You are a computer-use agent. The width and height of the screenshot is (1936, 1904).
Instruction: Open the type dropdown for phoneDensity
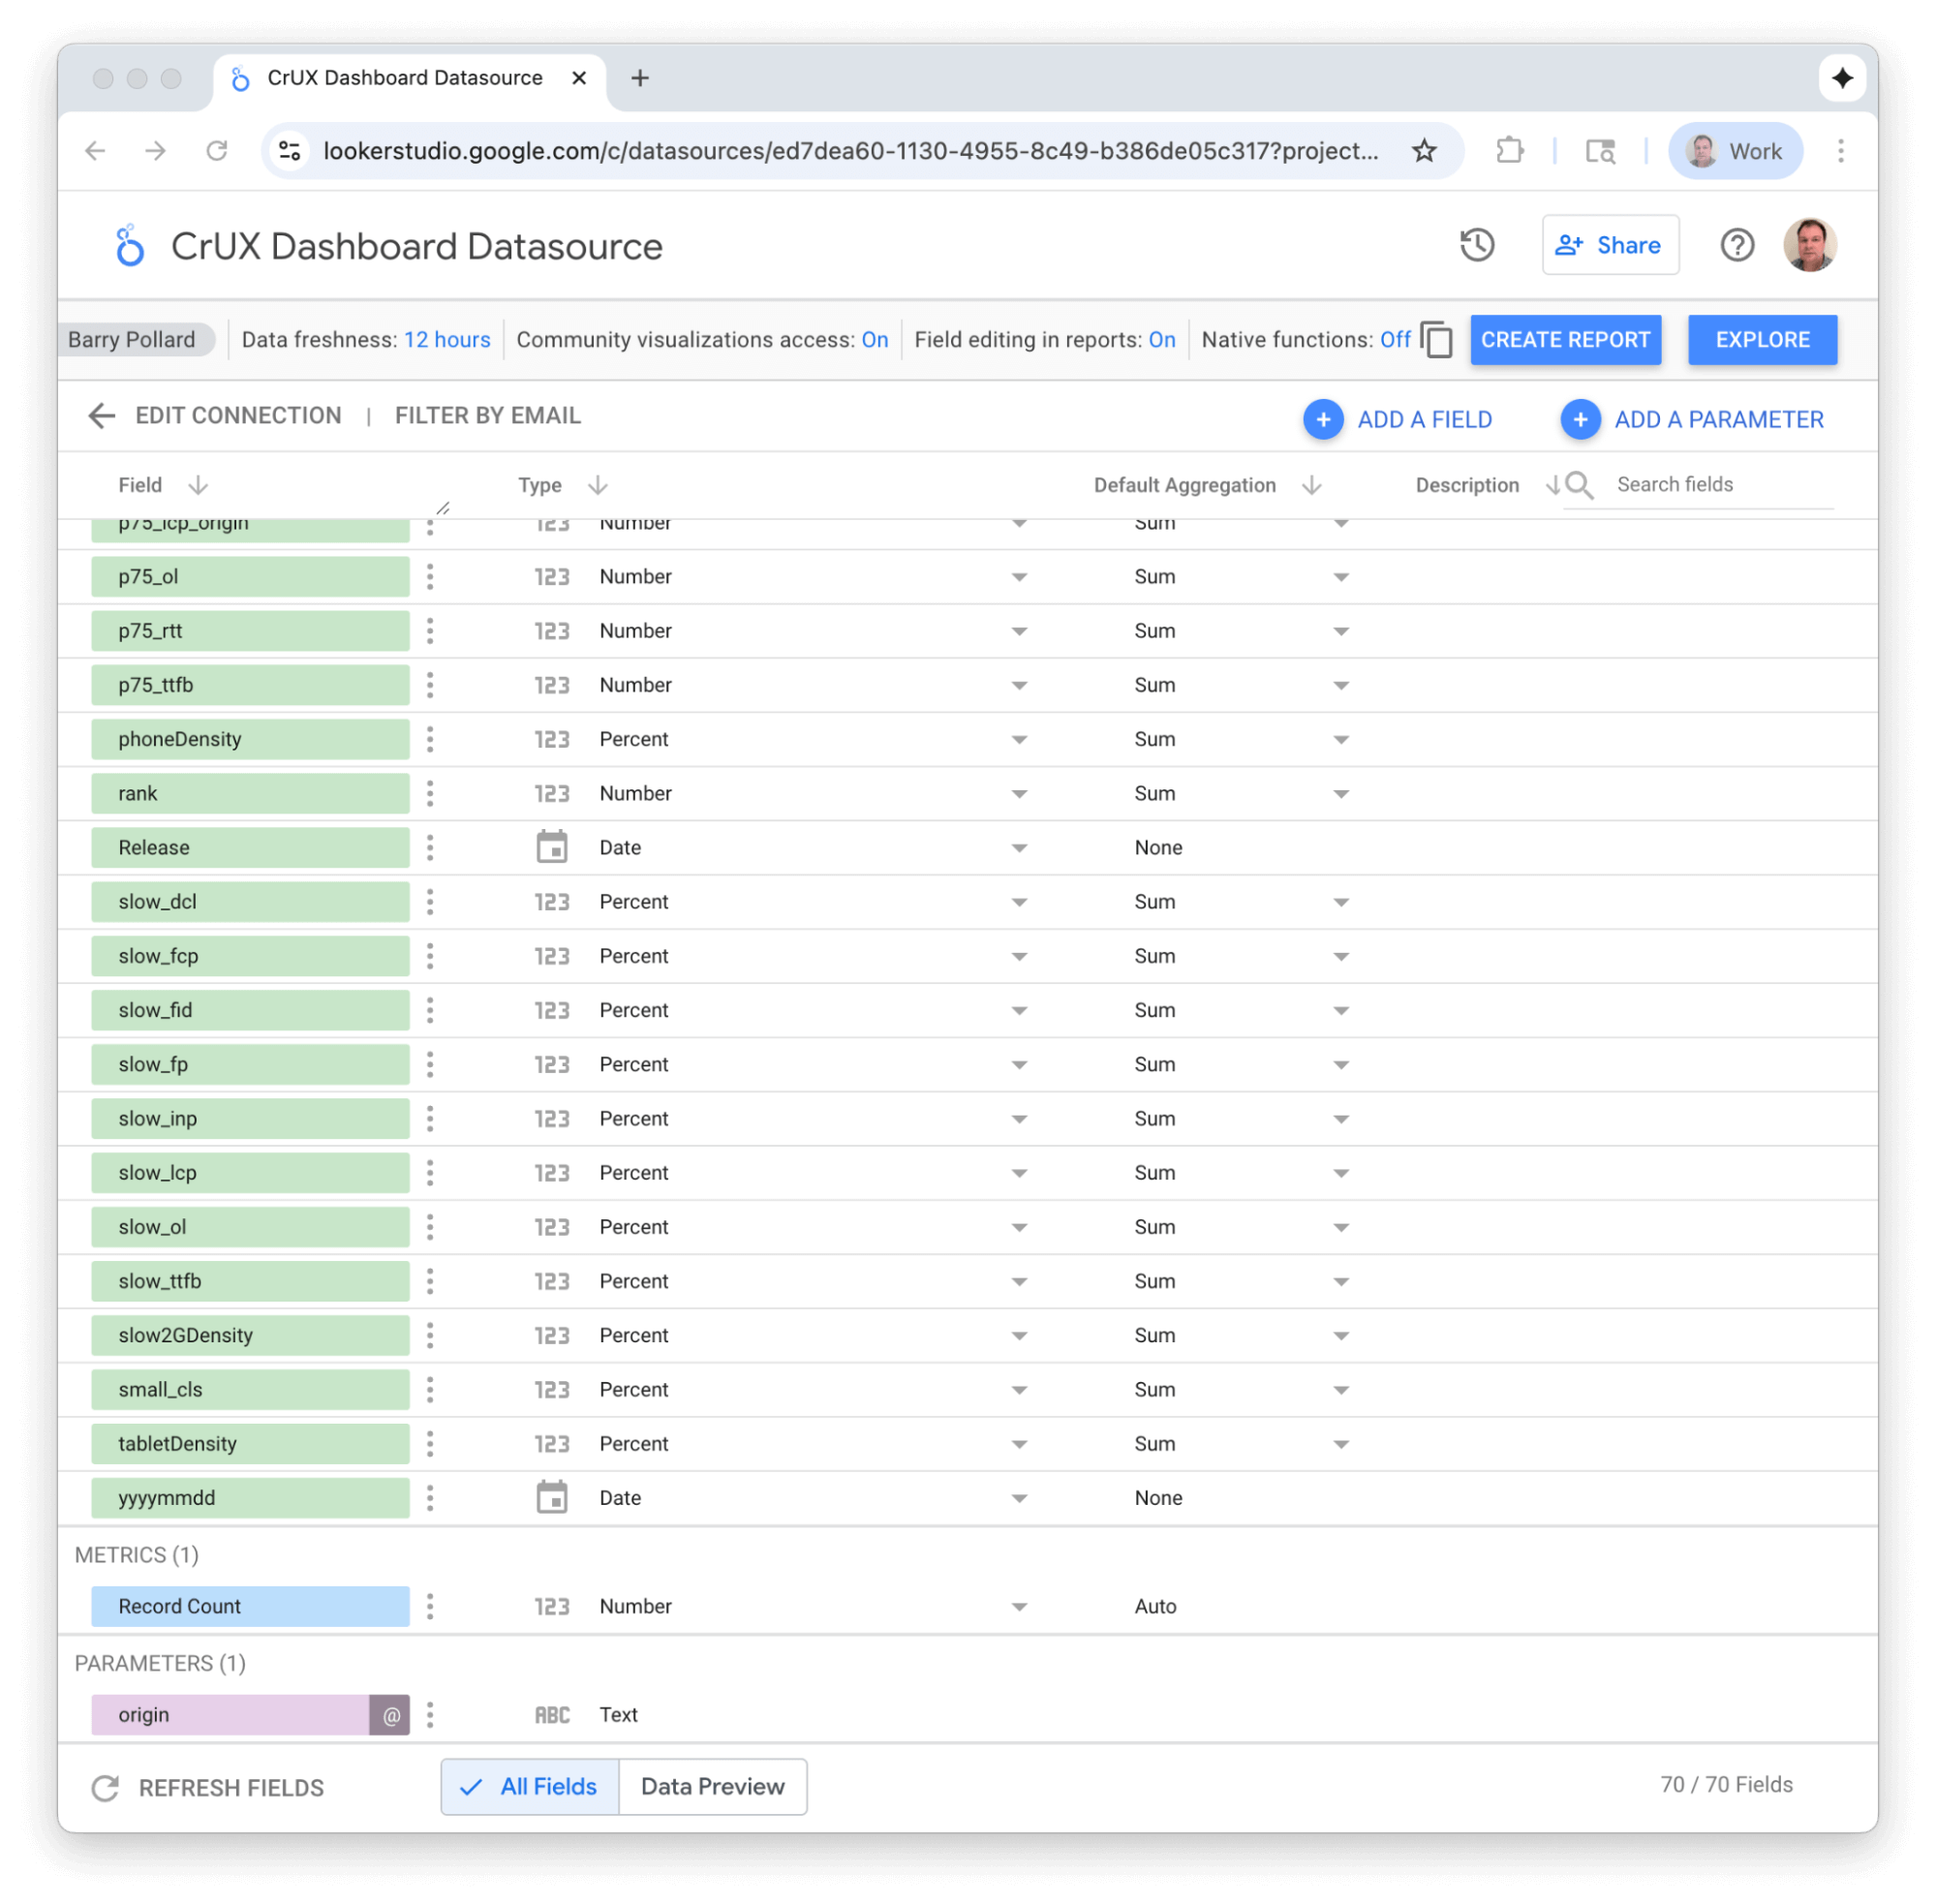click(1018, 739)
